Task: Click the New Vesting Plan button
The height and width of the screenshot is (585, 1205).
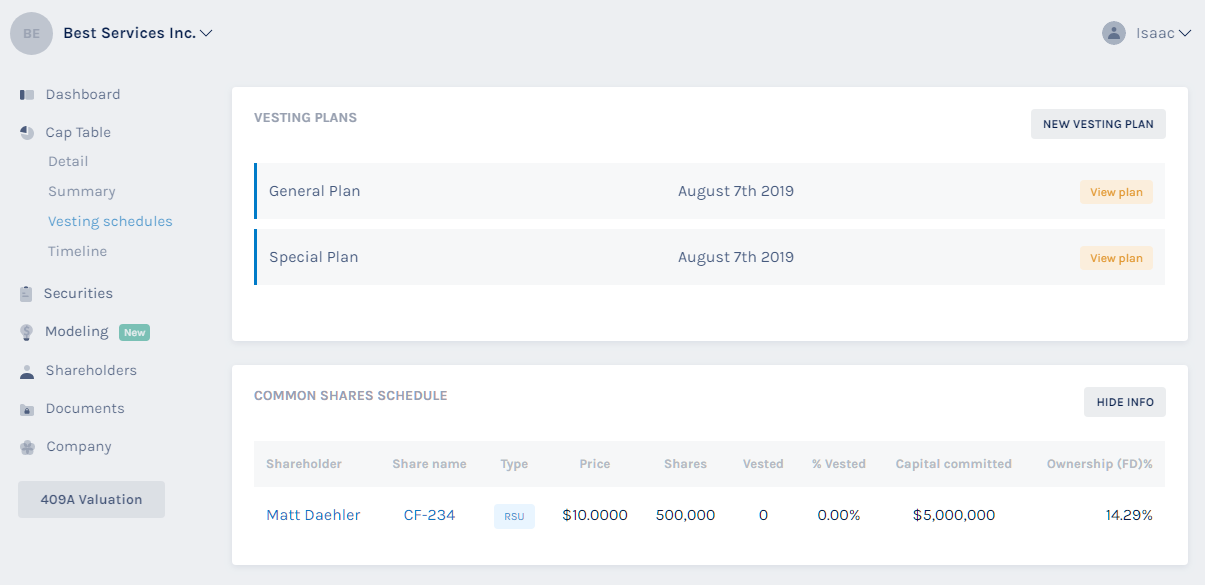Action: (x=1098, y=124)
